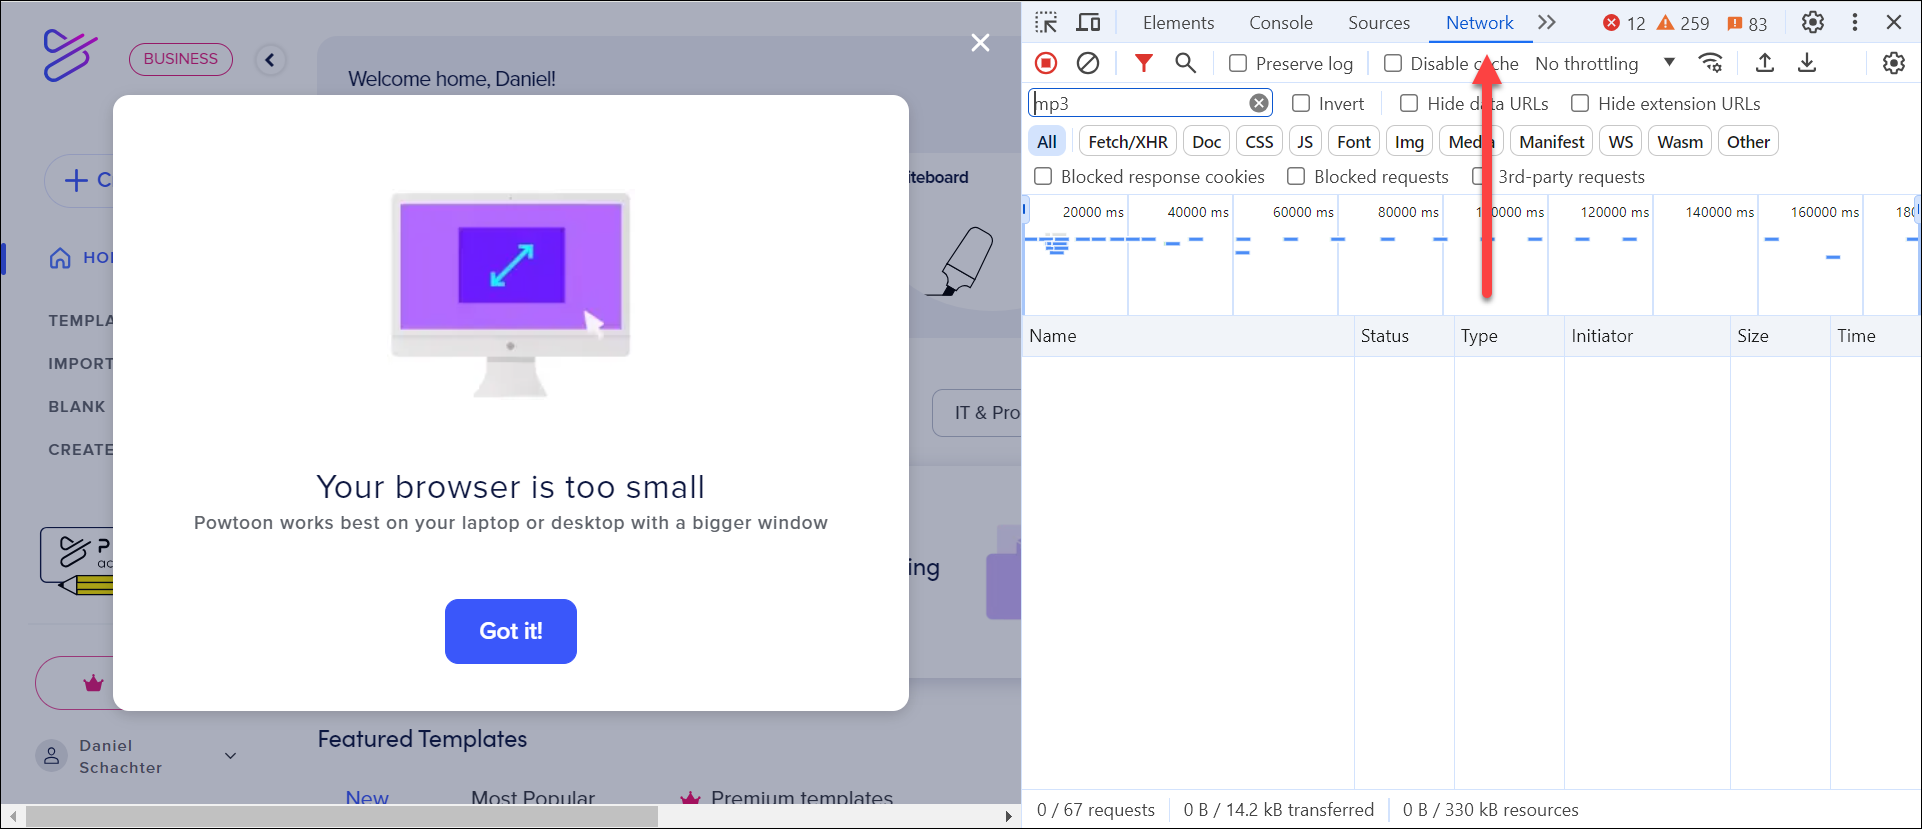Click the scrollbar right arrow

(1009, 816)
